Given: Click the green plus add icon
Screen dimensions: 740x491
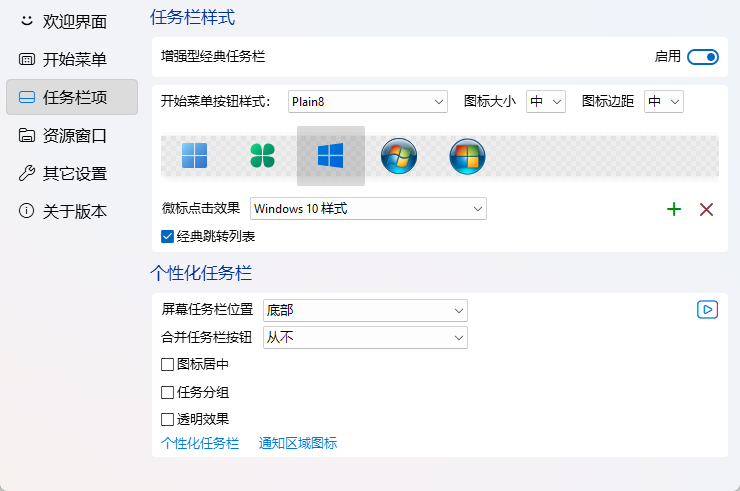Looking at the screenshot, I should (674, 209).
